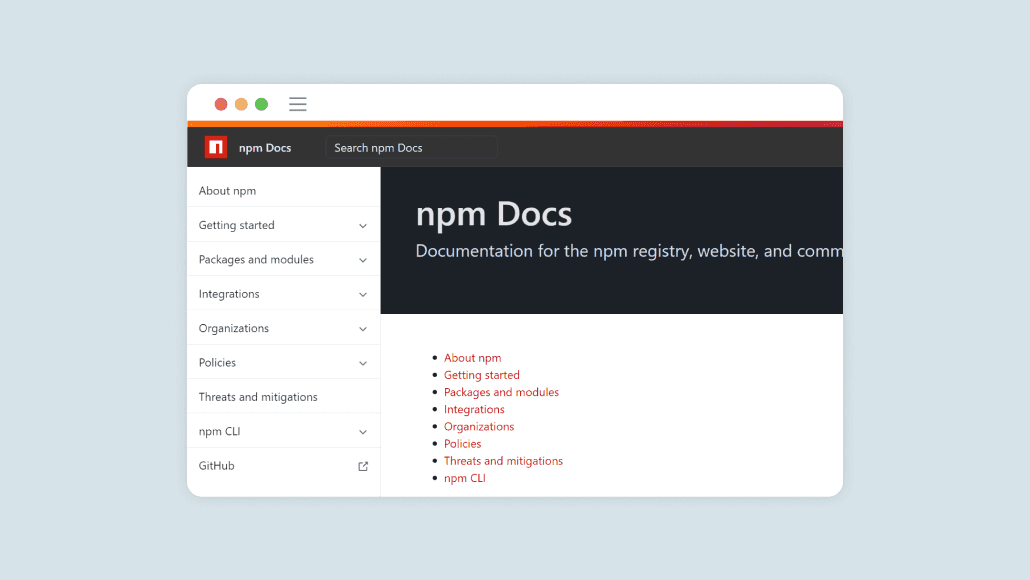The width and height of the screenshot is (1030, 580).
Task: Follow the red Integrations link
Action: click(474, 409)
